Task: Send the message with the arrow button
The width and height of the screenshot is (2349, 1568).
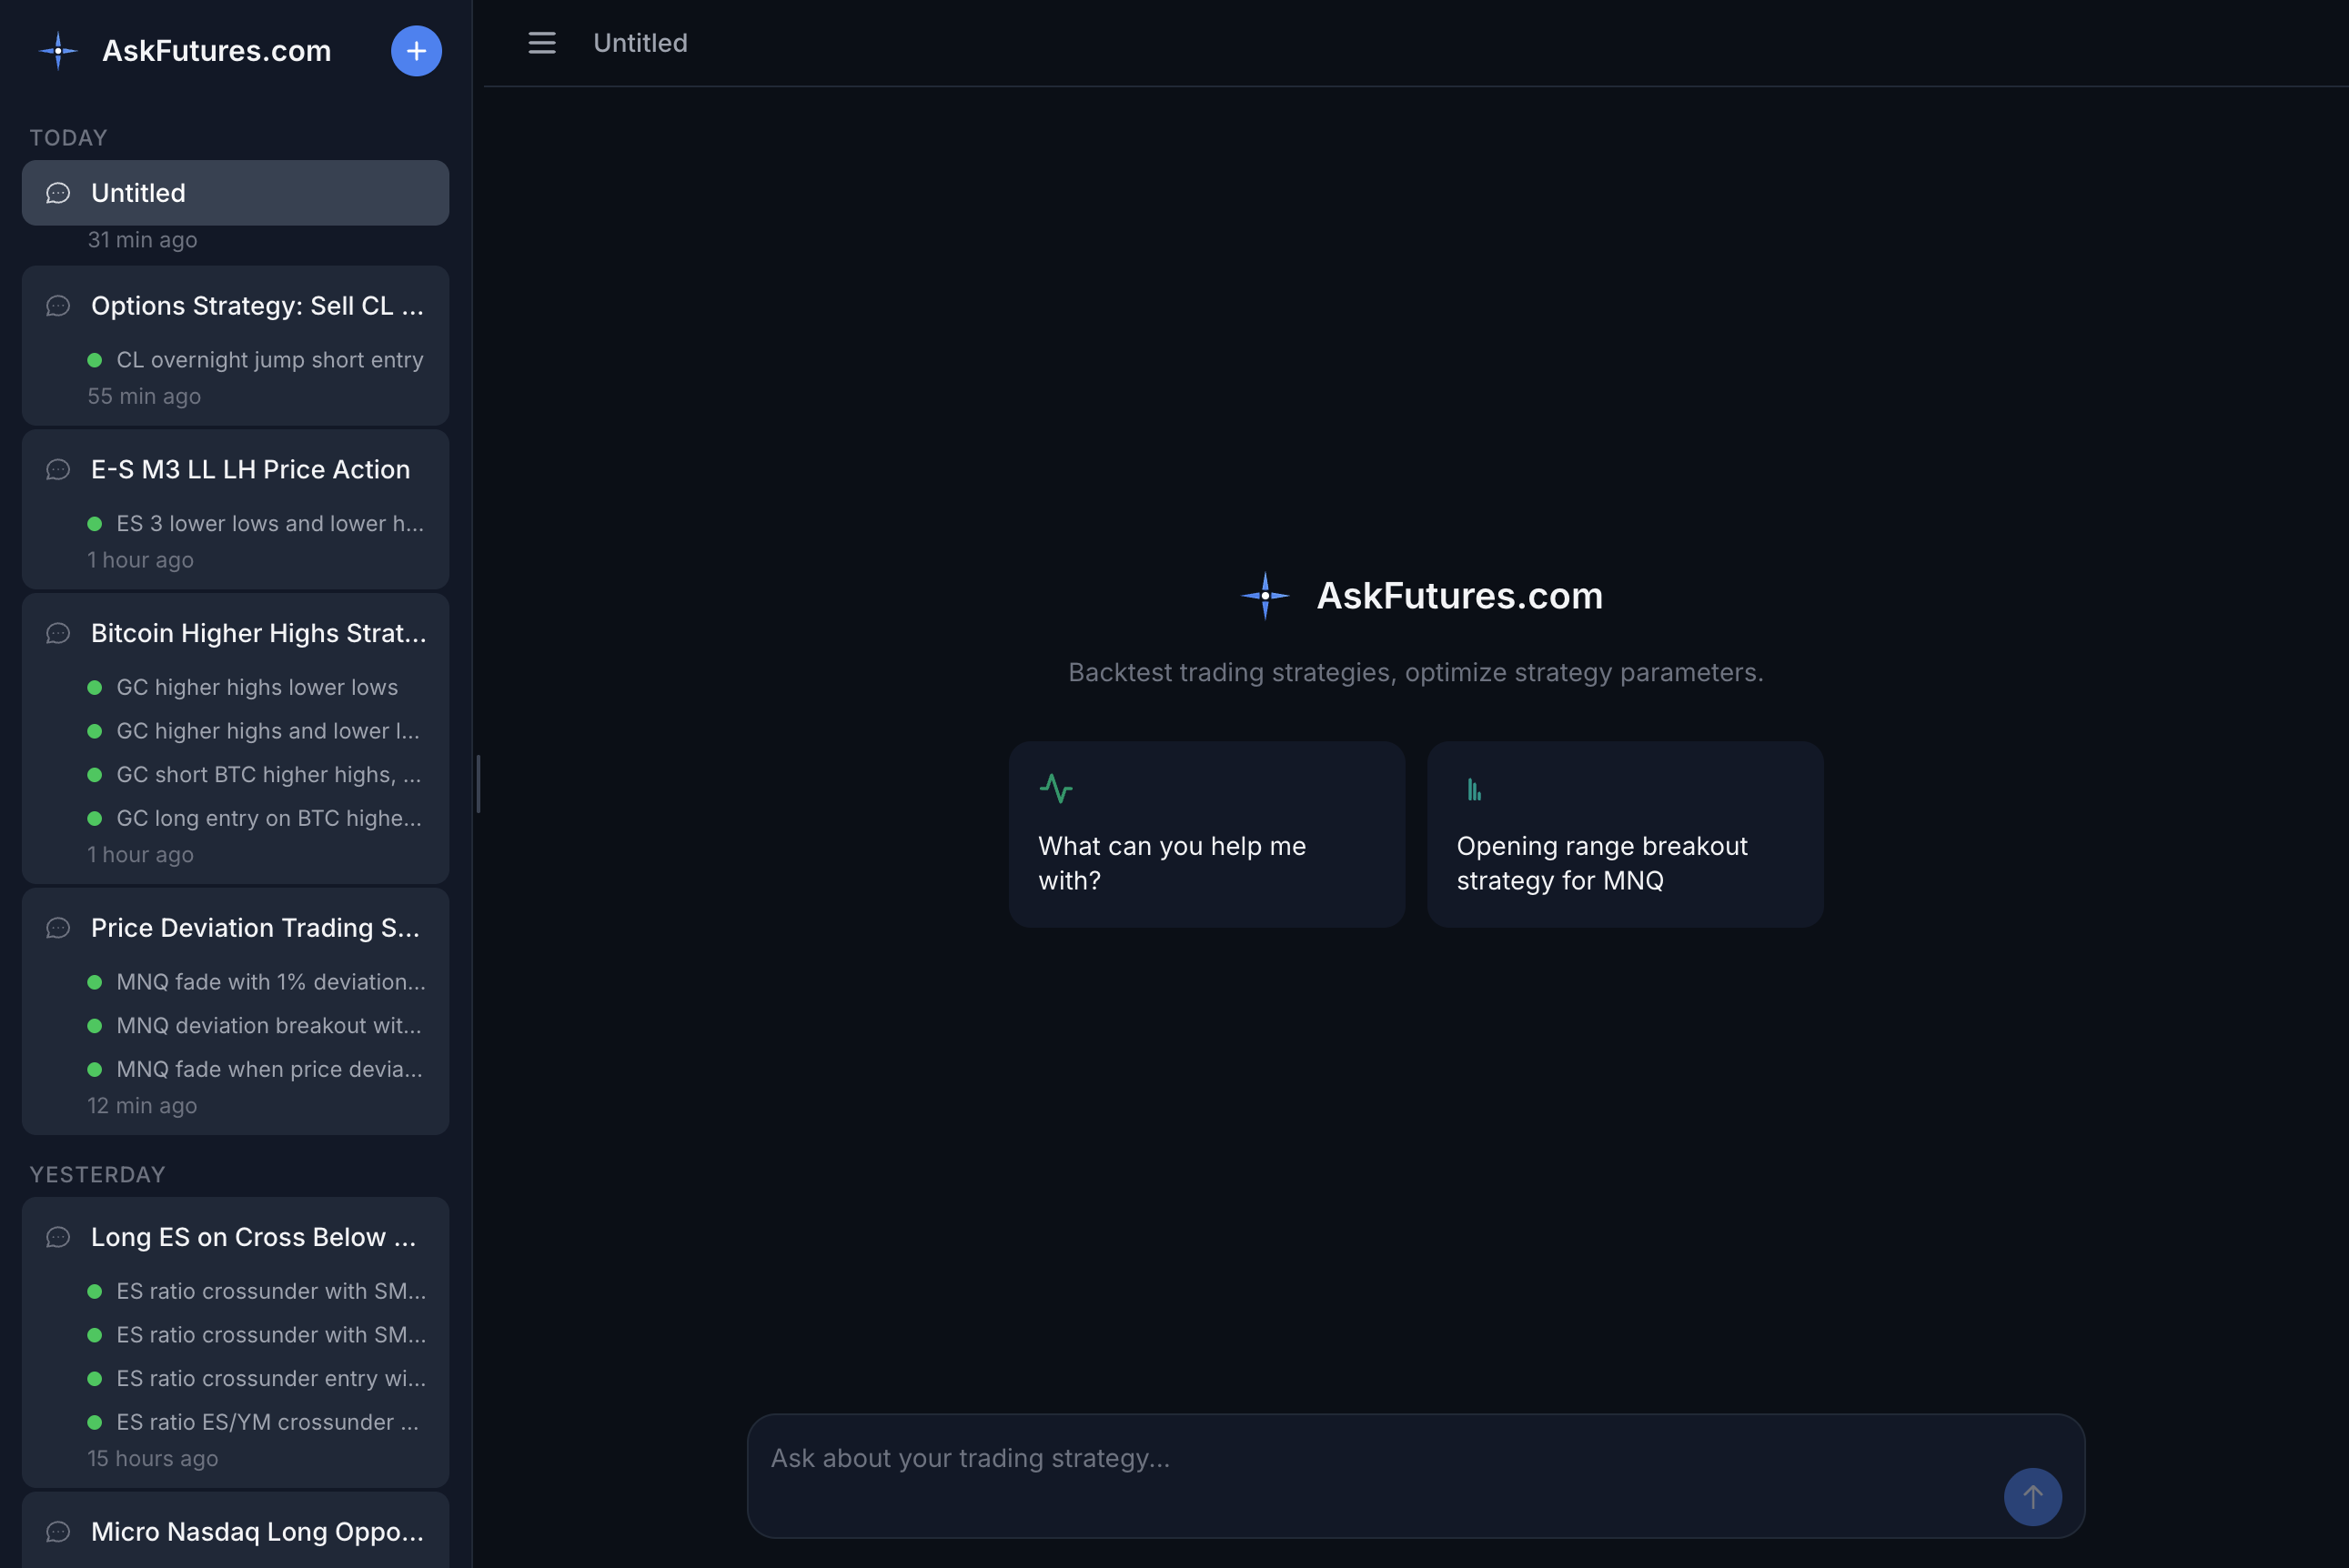Action: click(2032, 1496)
